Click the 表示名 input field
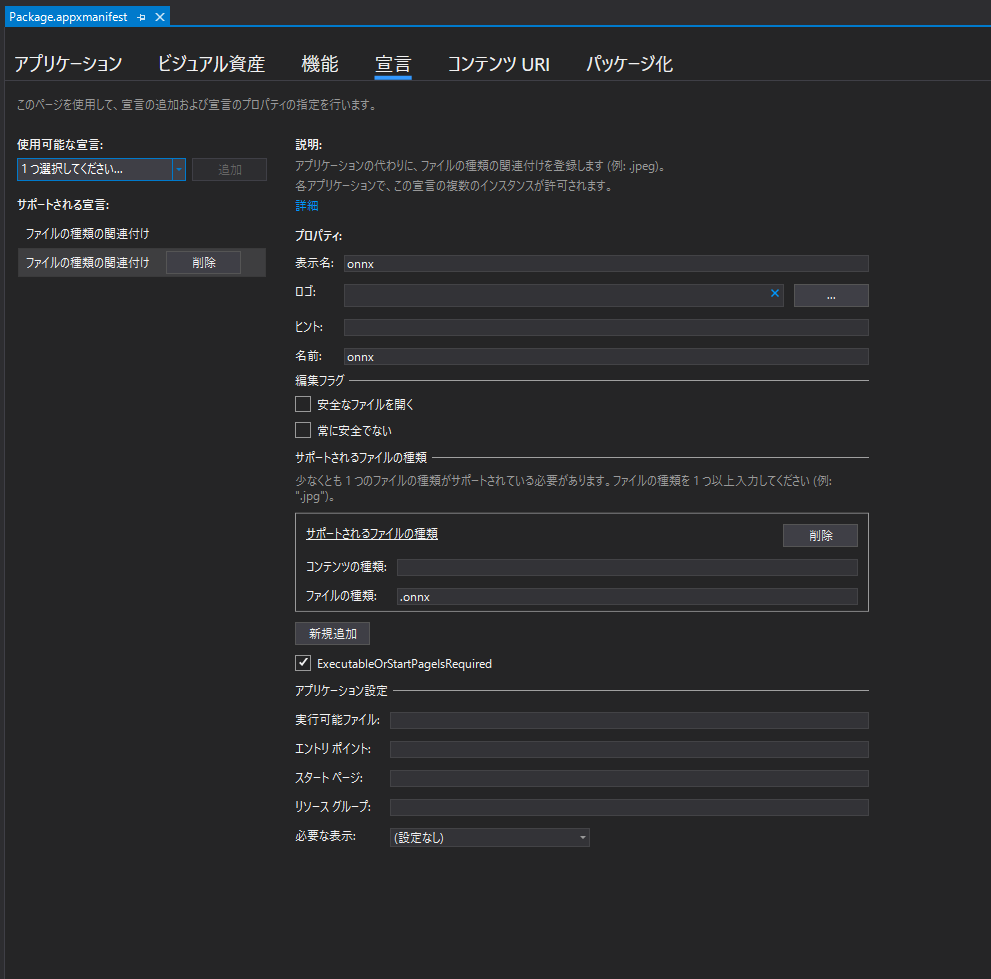Image resolution: width=991 pixels, height=979 pixels. pos(605,264)
